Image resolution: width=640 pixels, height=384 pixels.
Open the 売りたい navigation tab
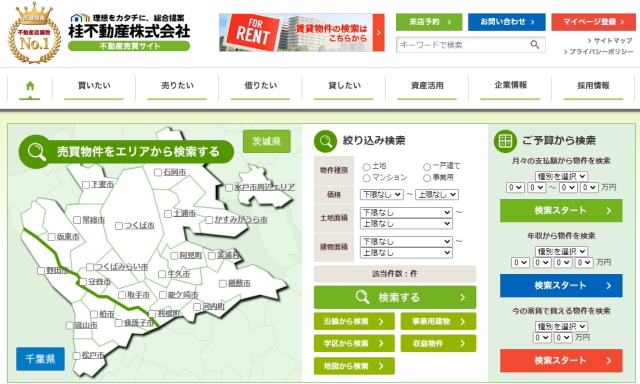coord(177,87)
